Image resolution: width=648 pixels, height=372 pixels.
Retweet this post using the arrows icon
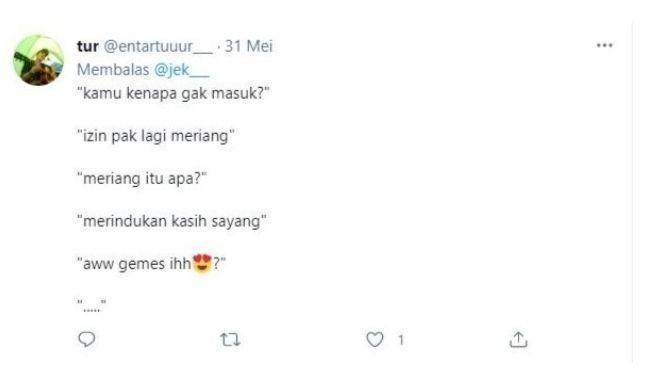tap(230, 339)
